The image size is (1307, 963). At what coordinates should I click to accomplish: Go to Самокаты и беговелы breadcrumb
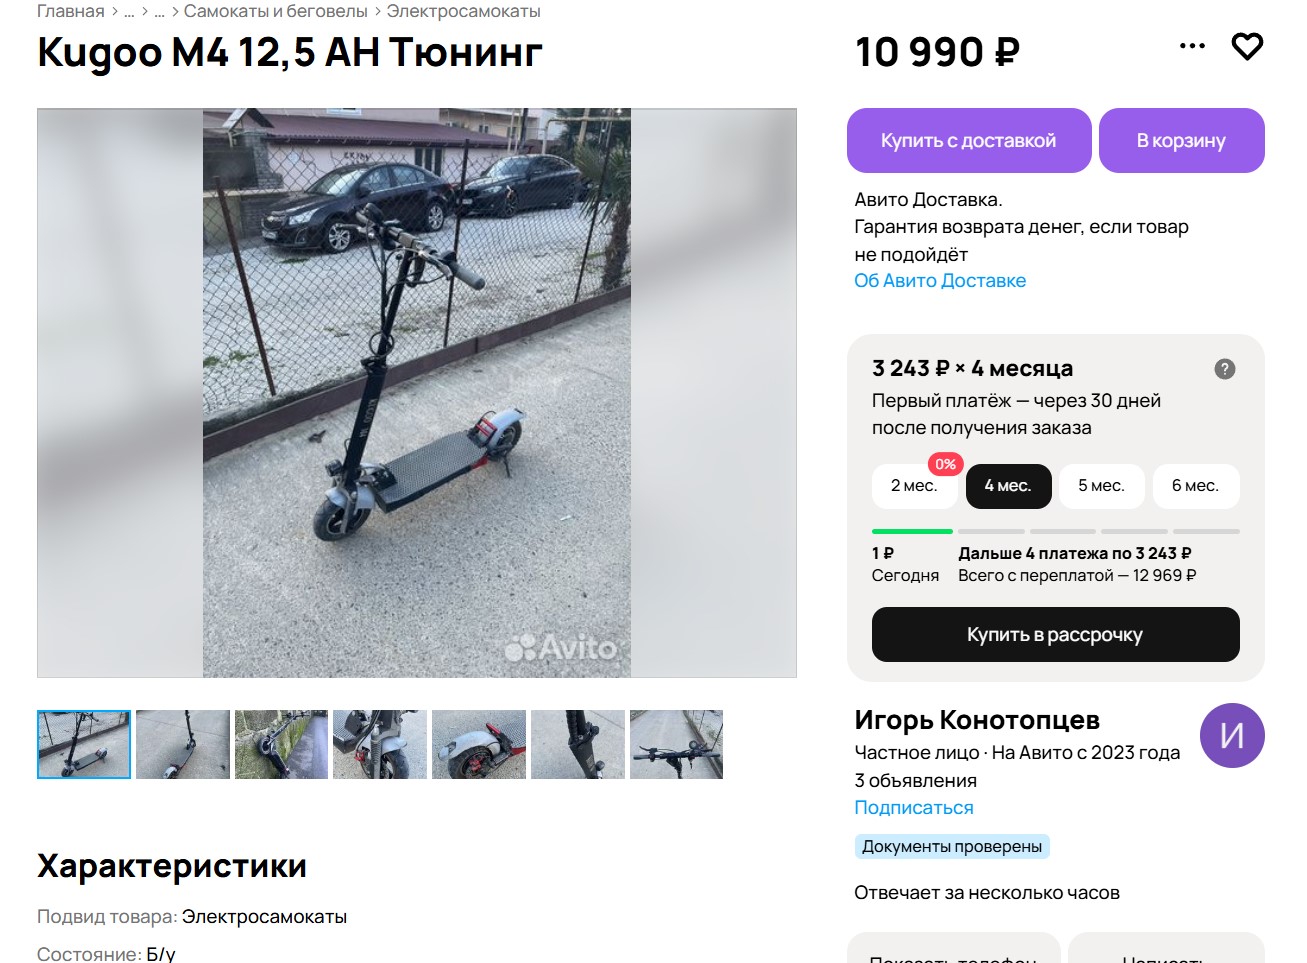[276, 12]
